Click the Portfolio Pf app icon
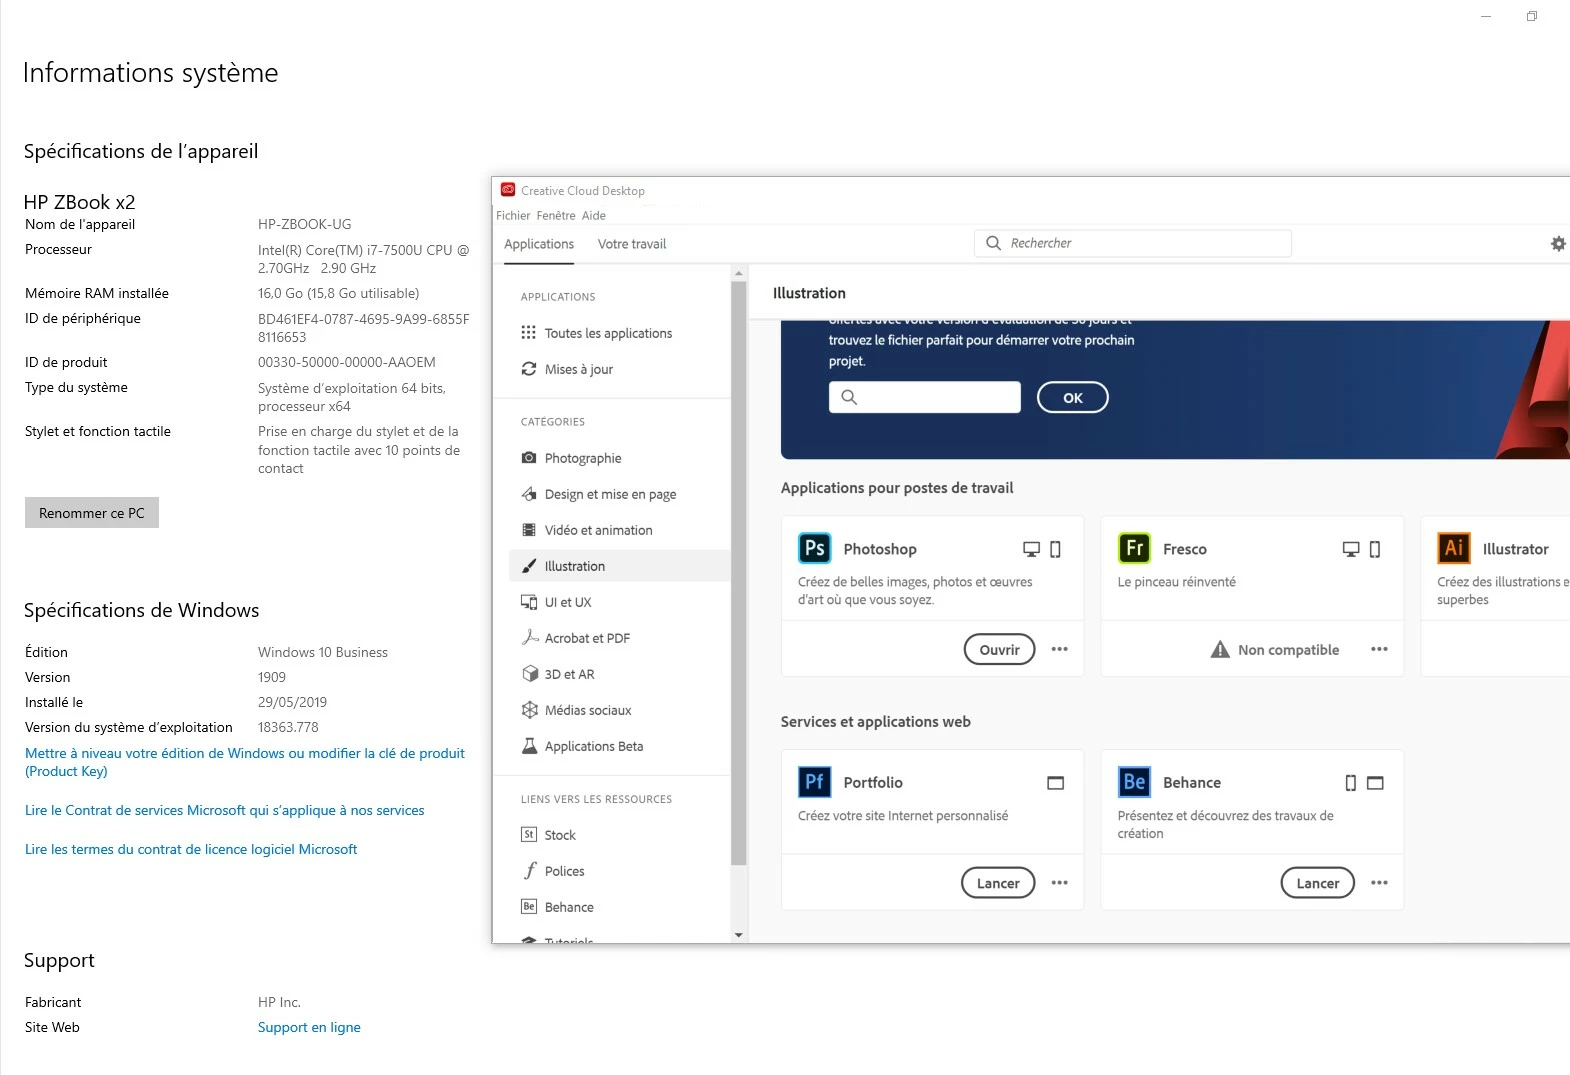The height and width of the screenshot is (1075, 1570). point(815,782)
